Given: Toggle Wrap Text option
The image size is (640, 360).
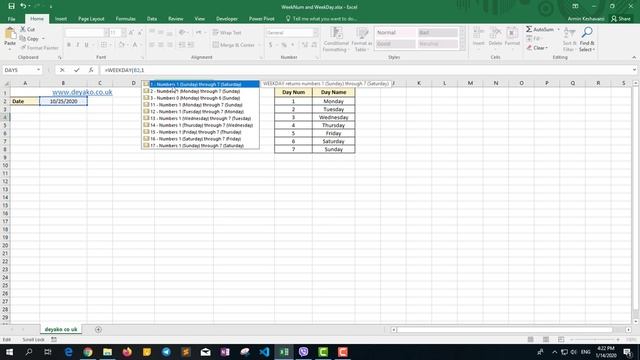Looking at the screenshot, I should (x=227, y=33).
